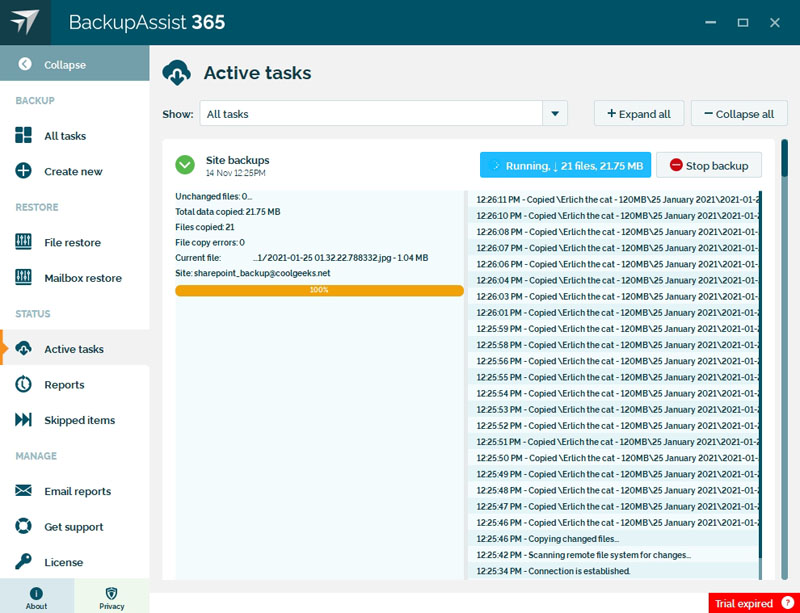The image size is (800, 613).
Task: Select the 12:25:46 PM Copying changed files entry
Action: [613, 538]
